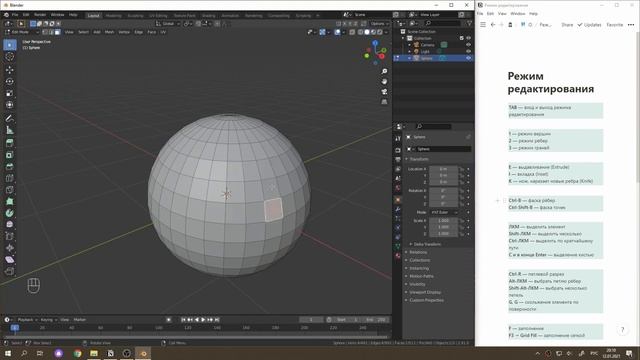The width and height of the screenshot is (640, 360).
Task: Open Blender from the Windows taskbar
Action: click(x=143, y=353)
